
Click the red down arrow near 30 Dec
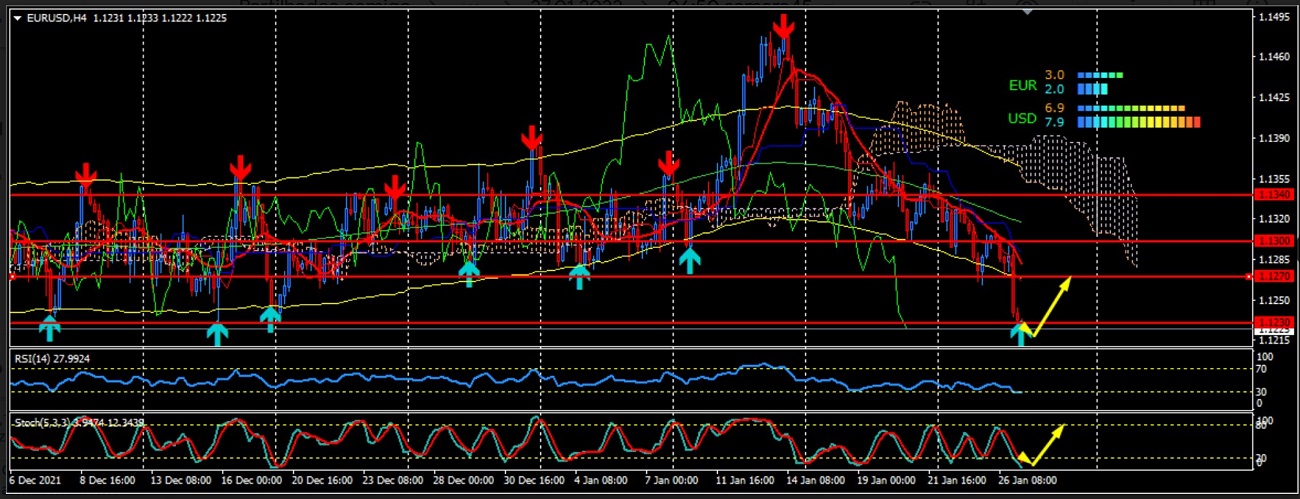click(531, 138)
